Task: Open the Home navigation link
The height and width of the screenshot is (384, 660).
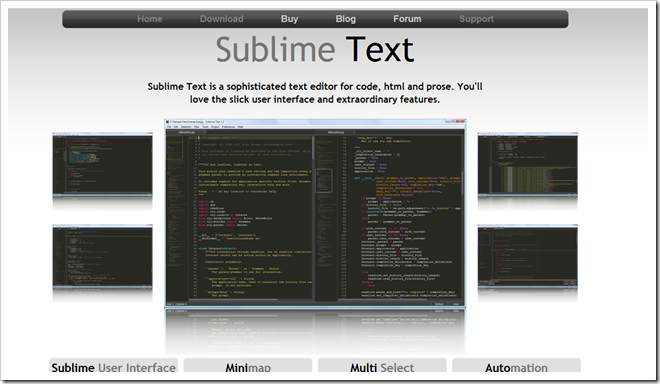Action: coord(149,19)
